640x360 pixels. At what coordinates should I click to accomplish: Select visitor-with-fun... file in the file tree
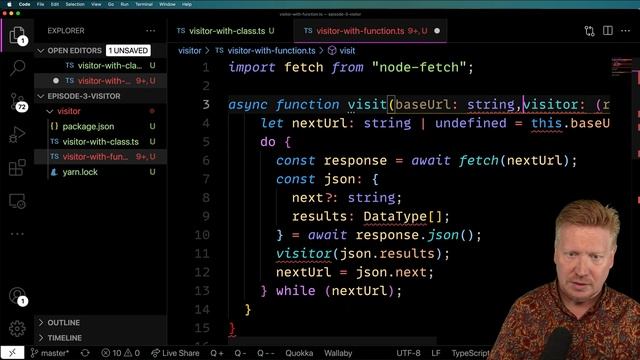(100, 157)
